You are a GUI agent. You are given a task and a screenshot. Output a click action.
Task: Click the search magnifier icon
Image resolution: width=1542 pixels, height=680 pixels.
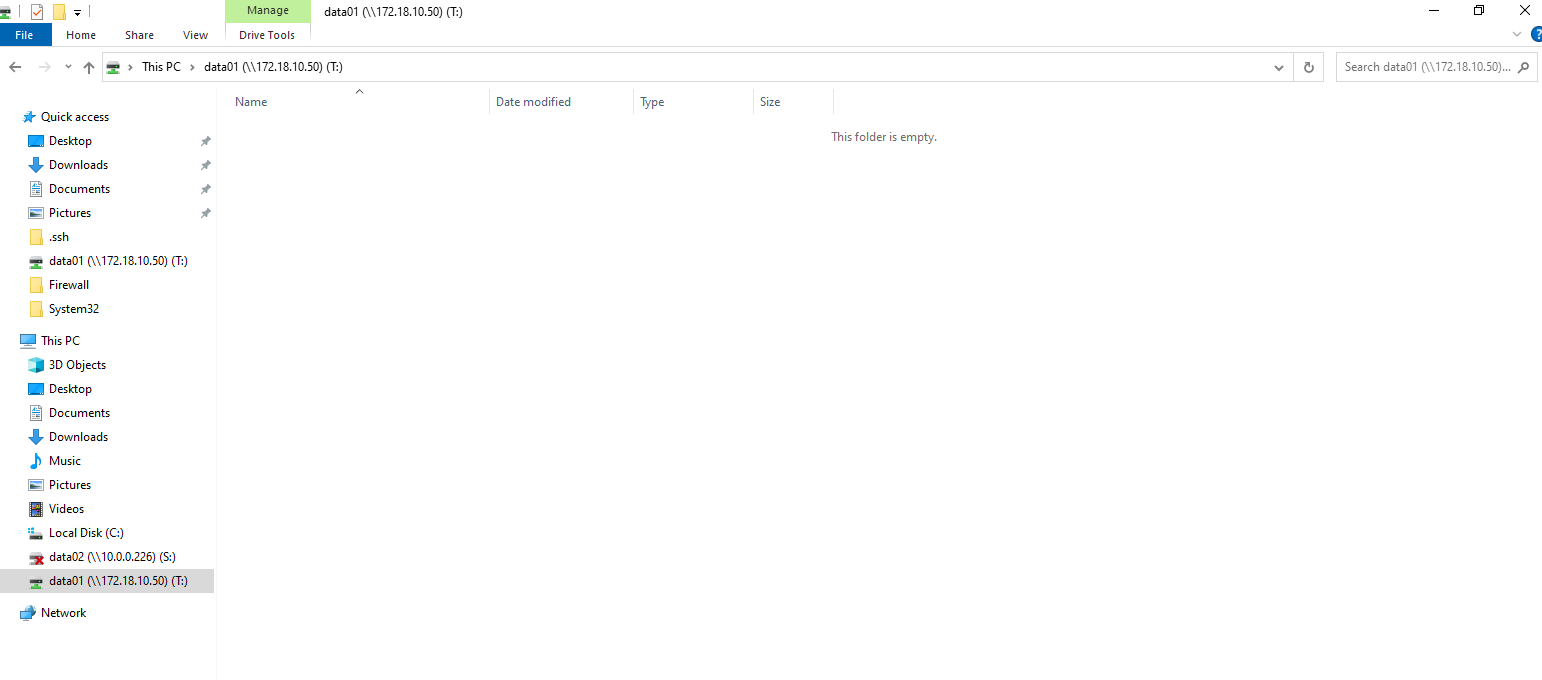coord(1524,67)
